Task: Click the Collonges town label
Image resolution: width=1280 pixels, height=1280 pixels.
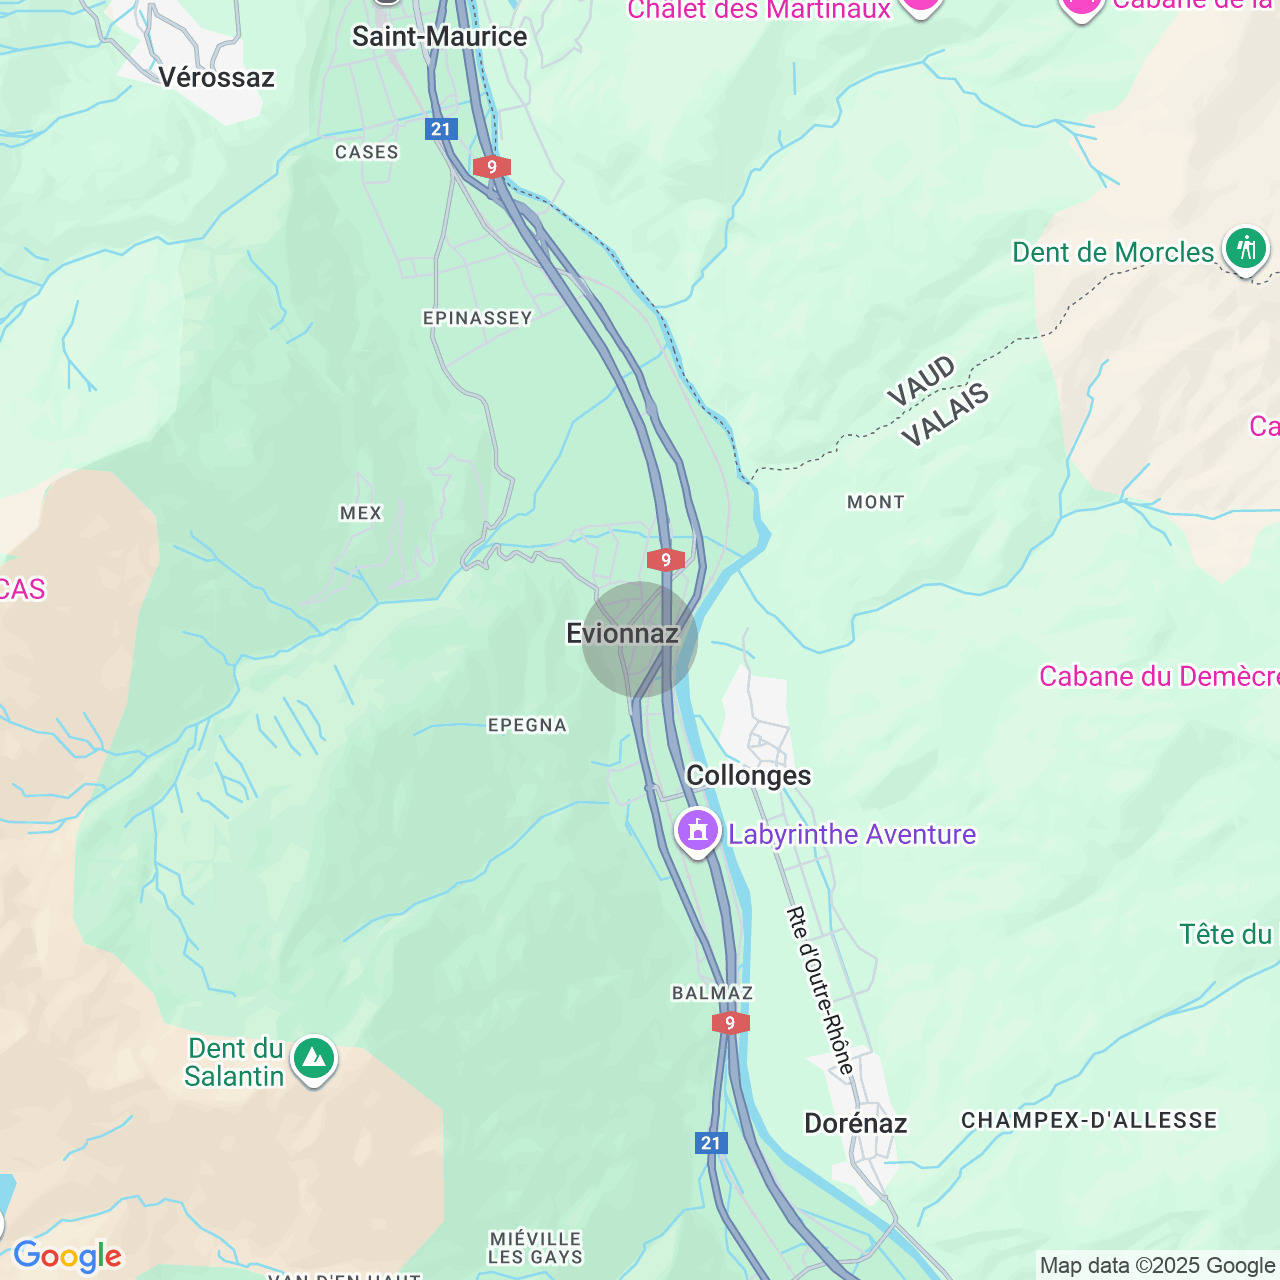Action: pos(749,776)
